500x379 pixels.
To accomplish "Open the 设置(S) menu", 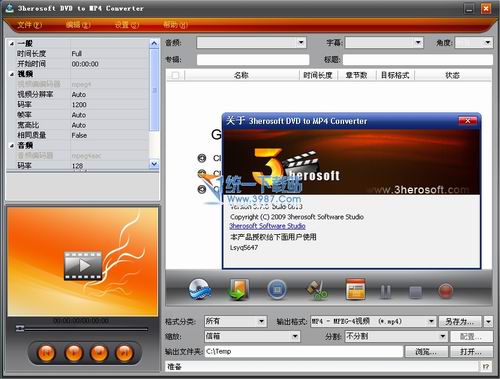I will tap(127, 25).
